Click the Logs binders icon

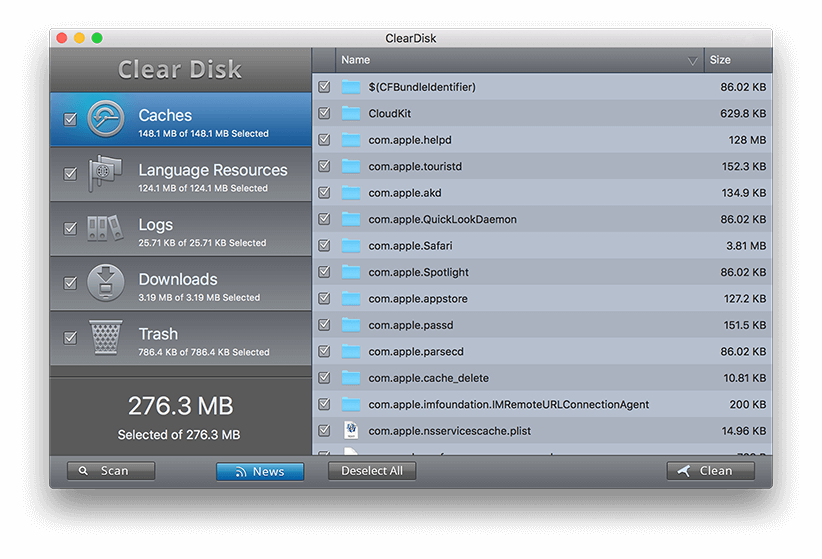click(105, 228)
